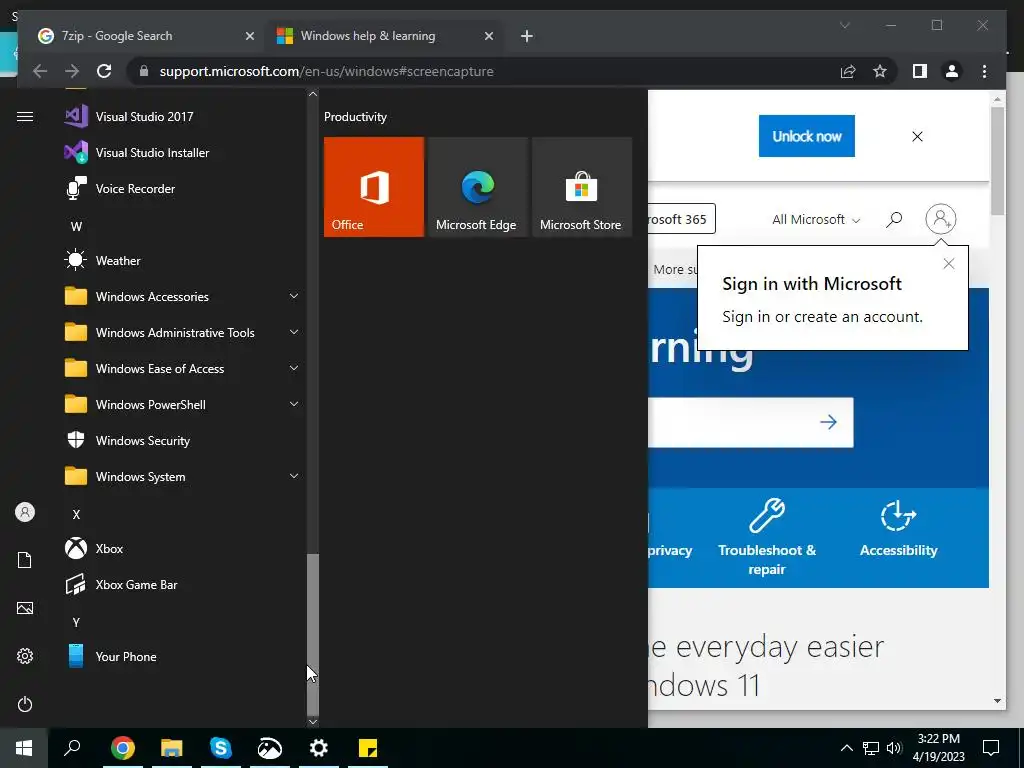Reload the current page
1024x768 pixels.
pyautogui.click(x=104, y=71)
